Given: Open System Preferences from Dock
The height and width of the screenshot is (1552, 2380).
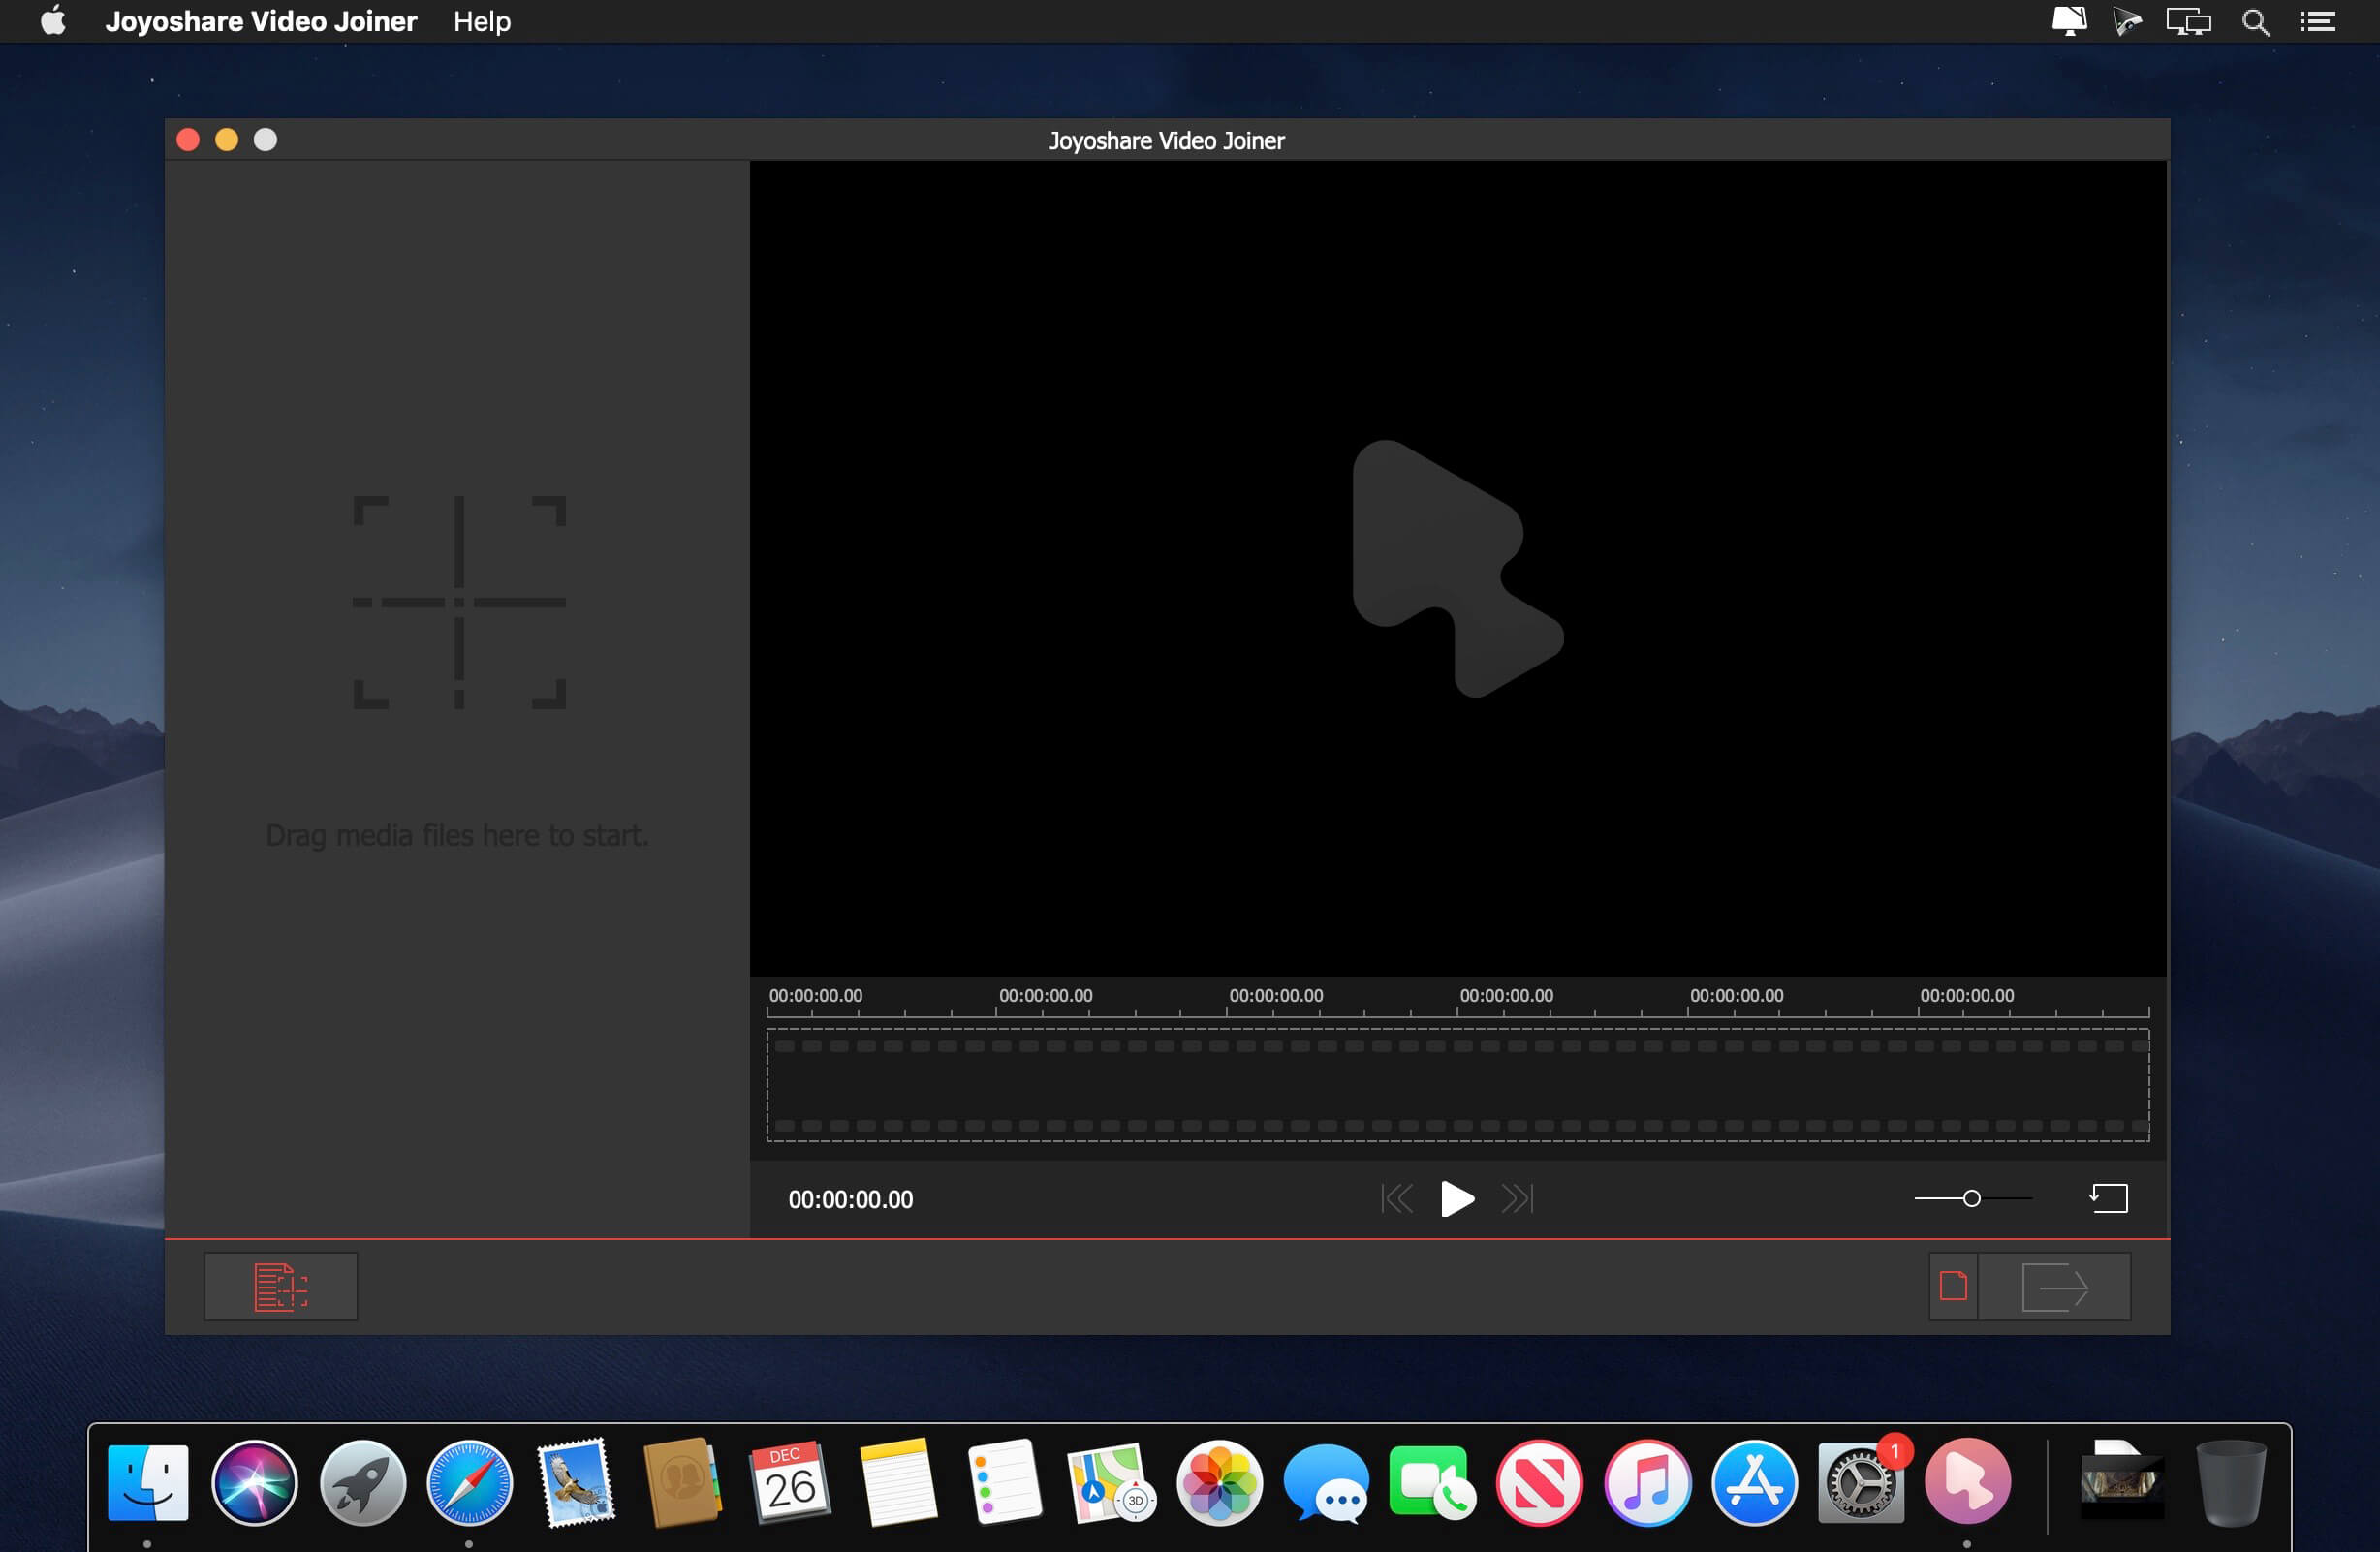Looking at the screenshot, I should coord(1859,1482).
